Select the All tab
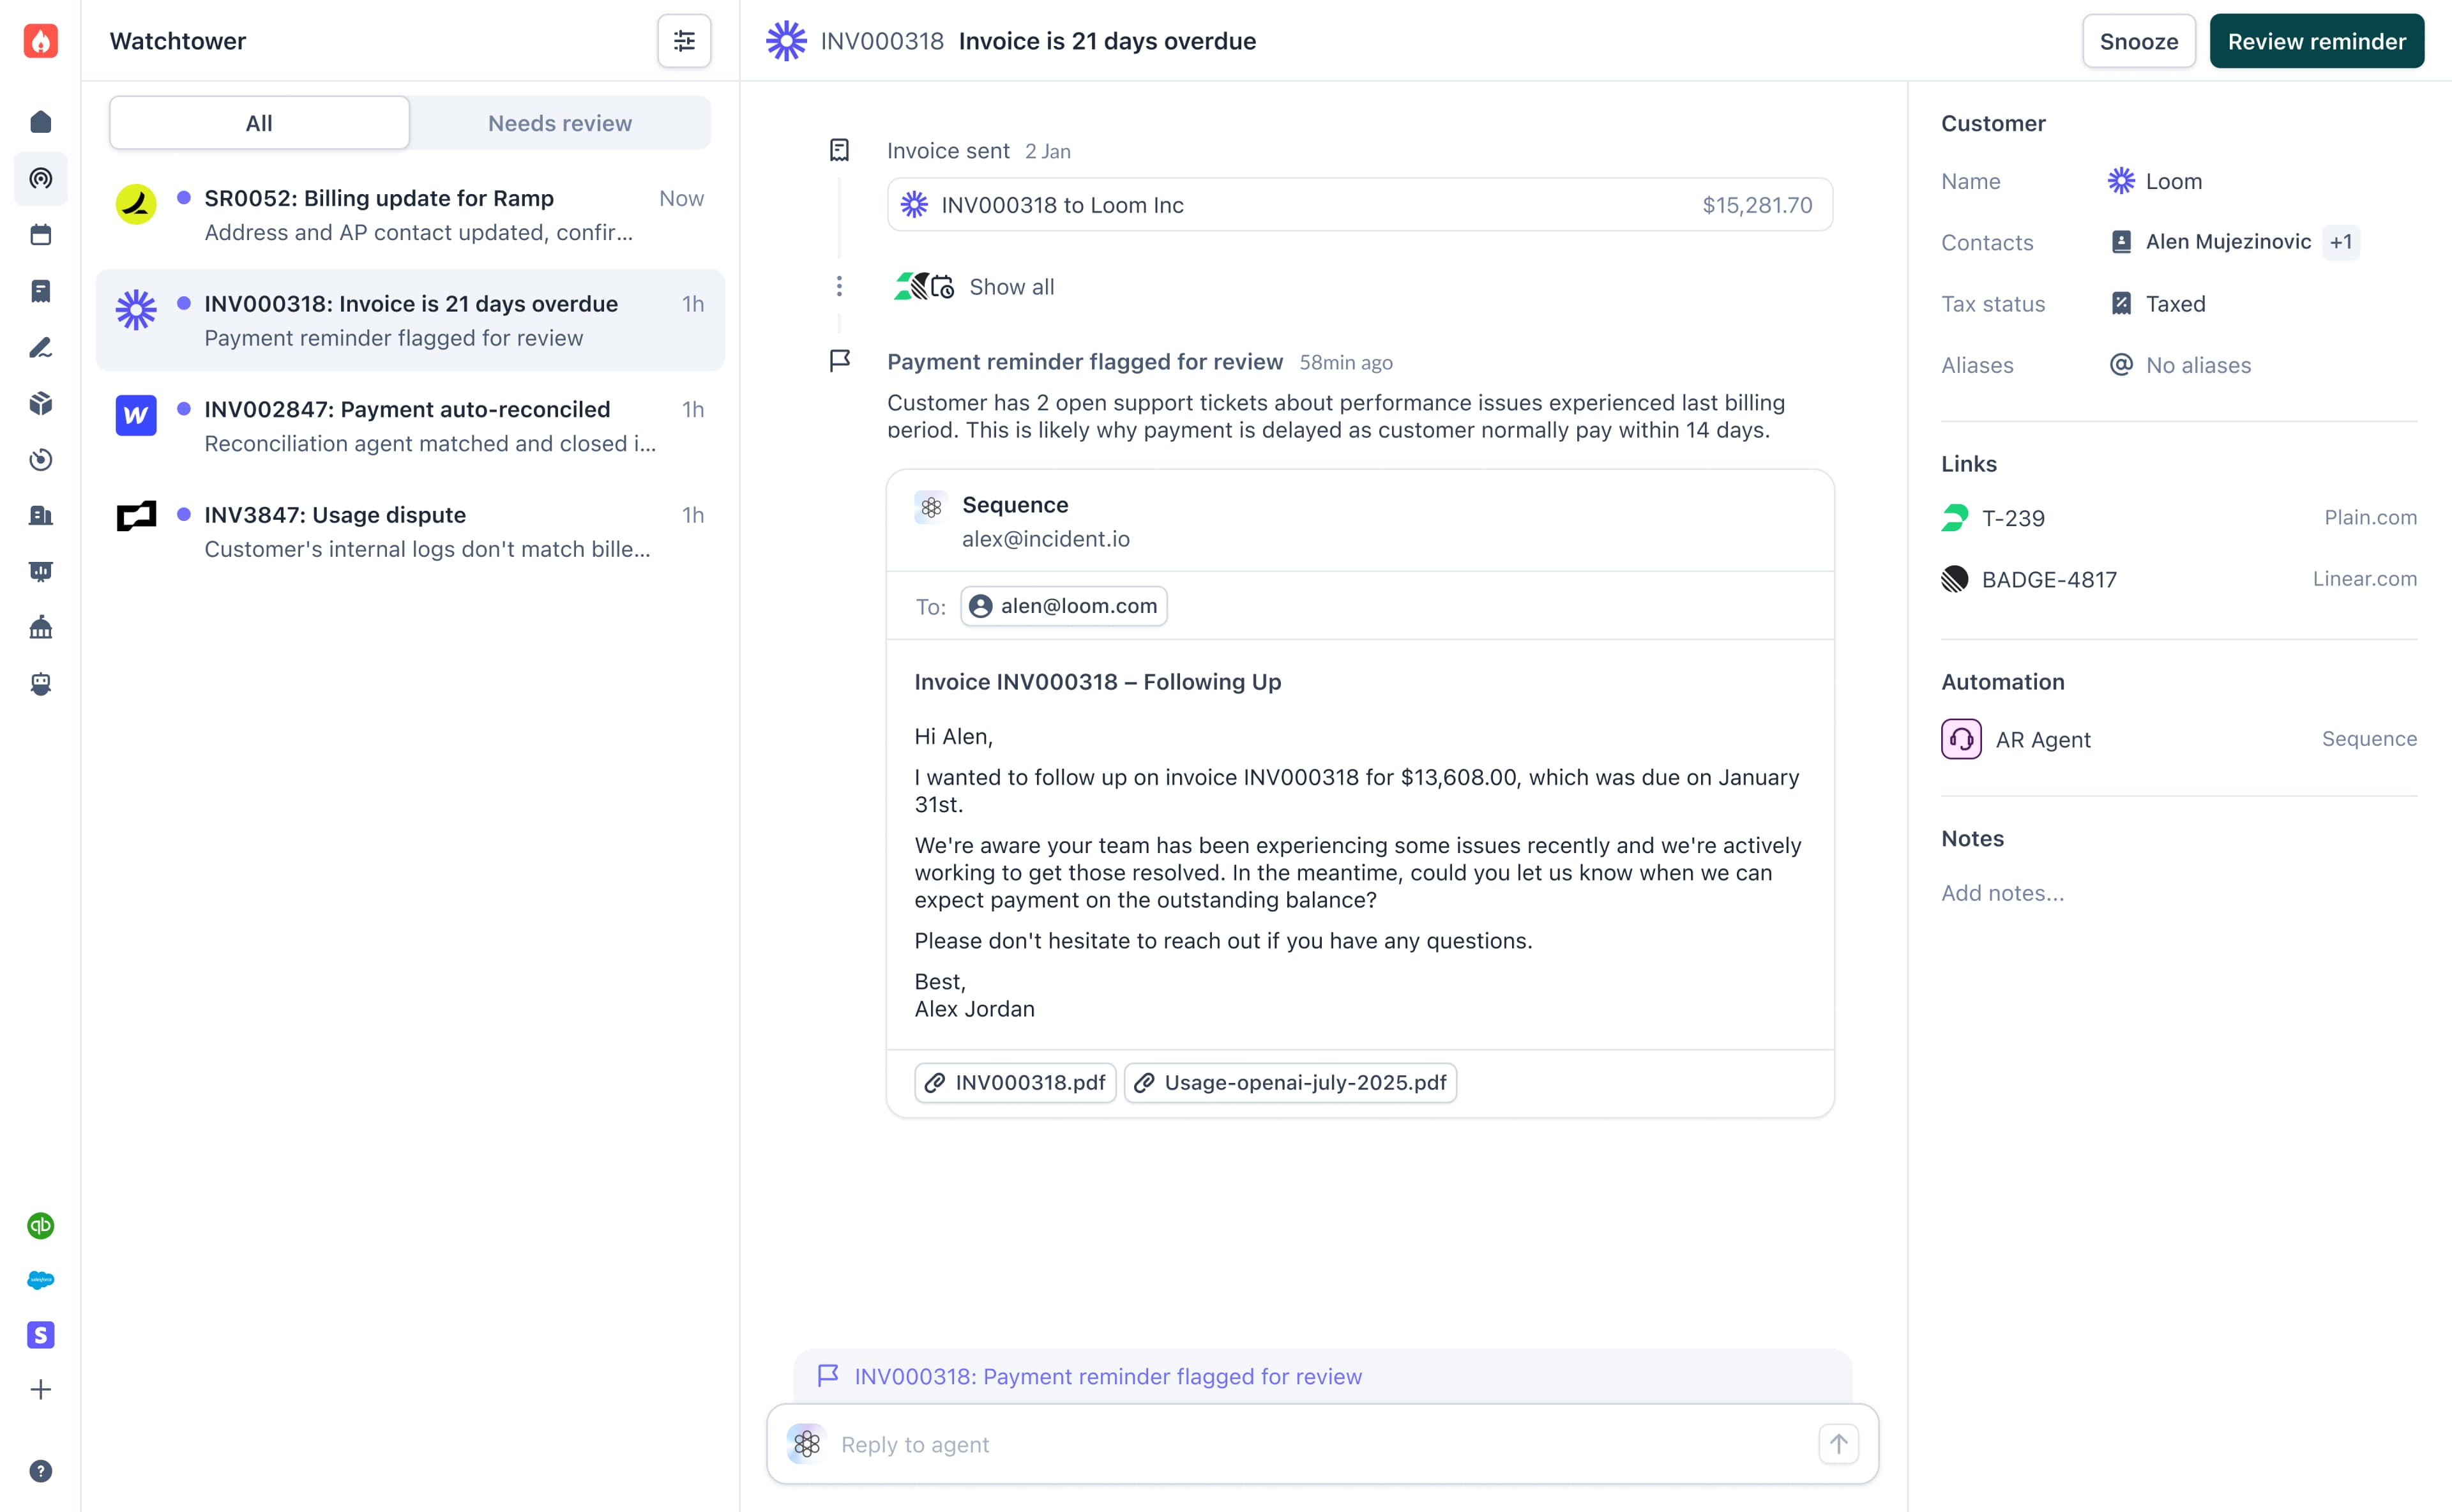This screenshot has height=1512, width=2452. [x=259, y=123]
